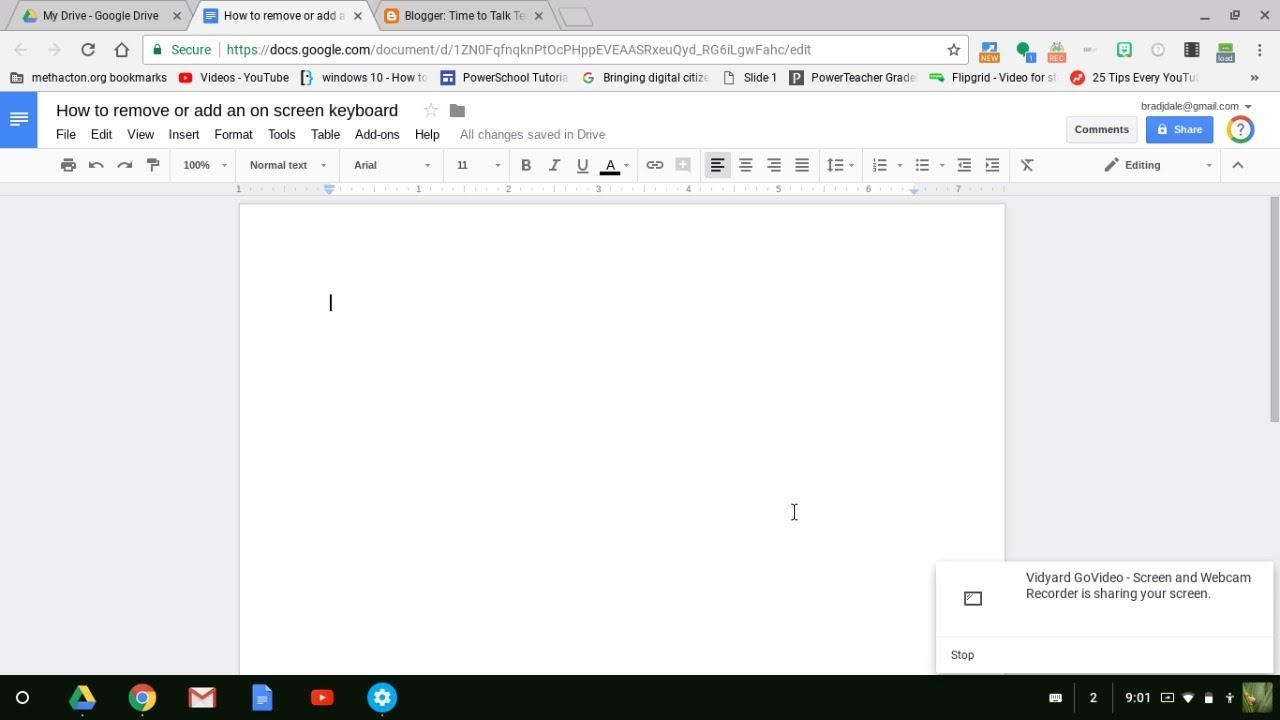Stop the Vidyard screen sharing

962,655
